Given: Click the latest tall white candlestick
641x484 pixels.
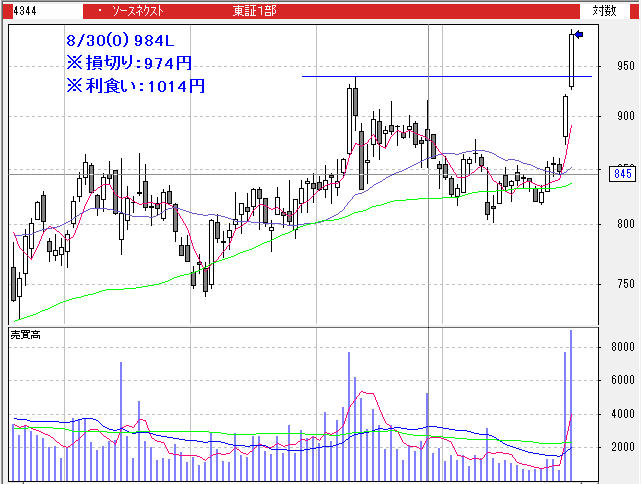Looking at the screenshot, I should [x=572, y=60].
